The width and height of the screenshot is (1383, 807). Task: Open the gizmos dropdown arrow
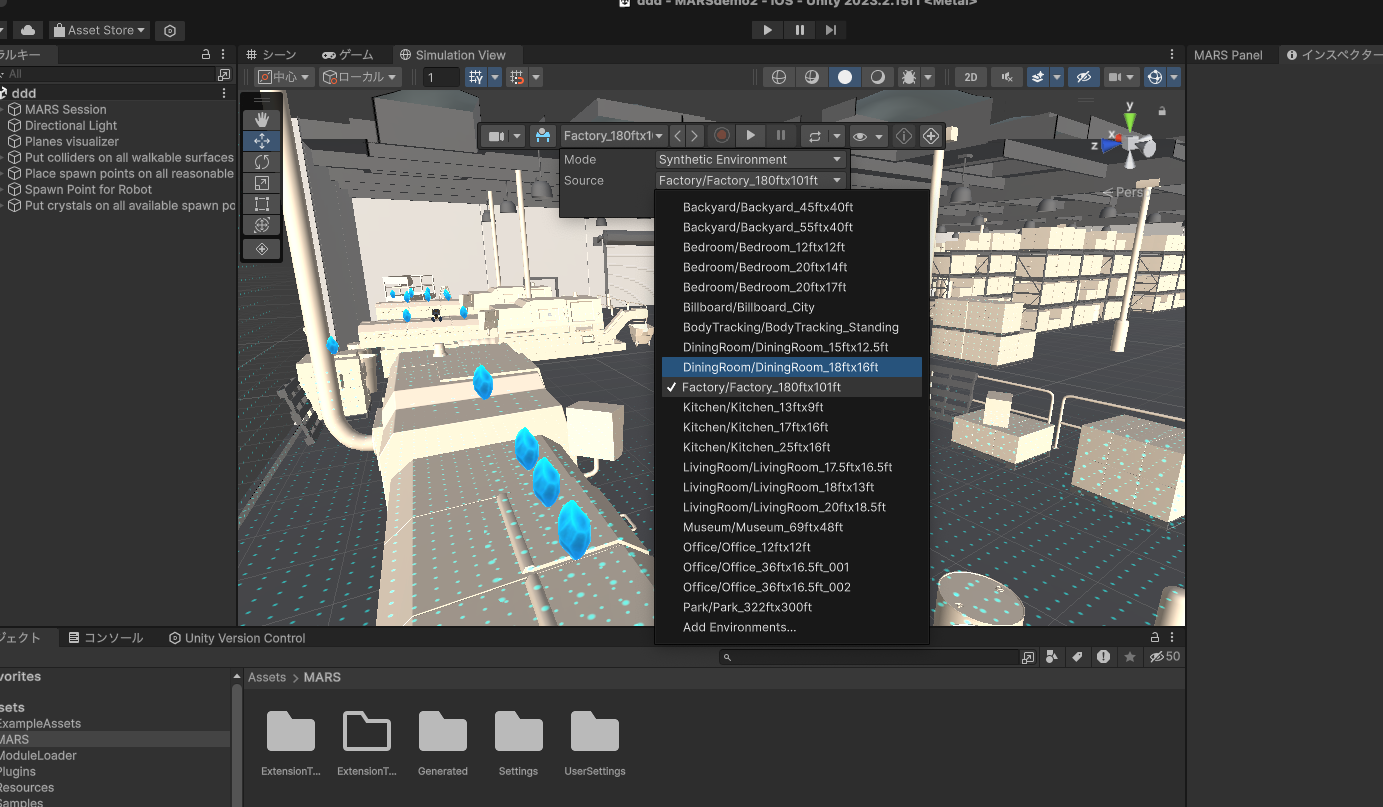pos(1175,77)
